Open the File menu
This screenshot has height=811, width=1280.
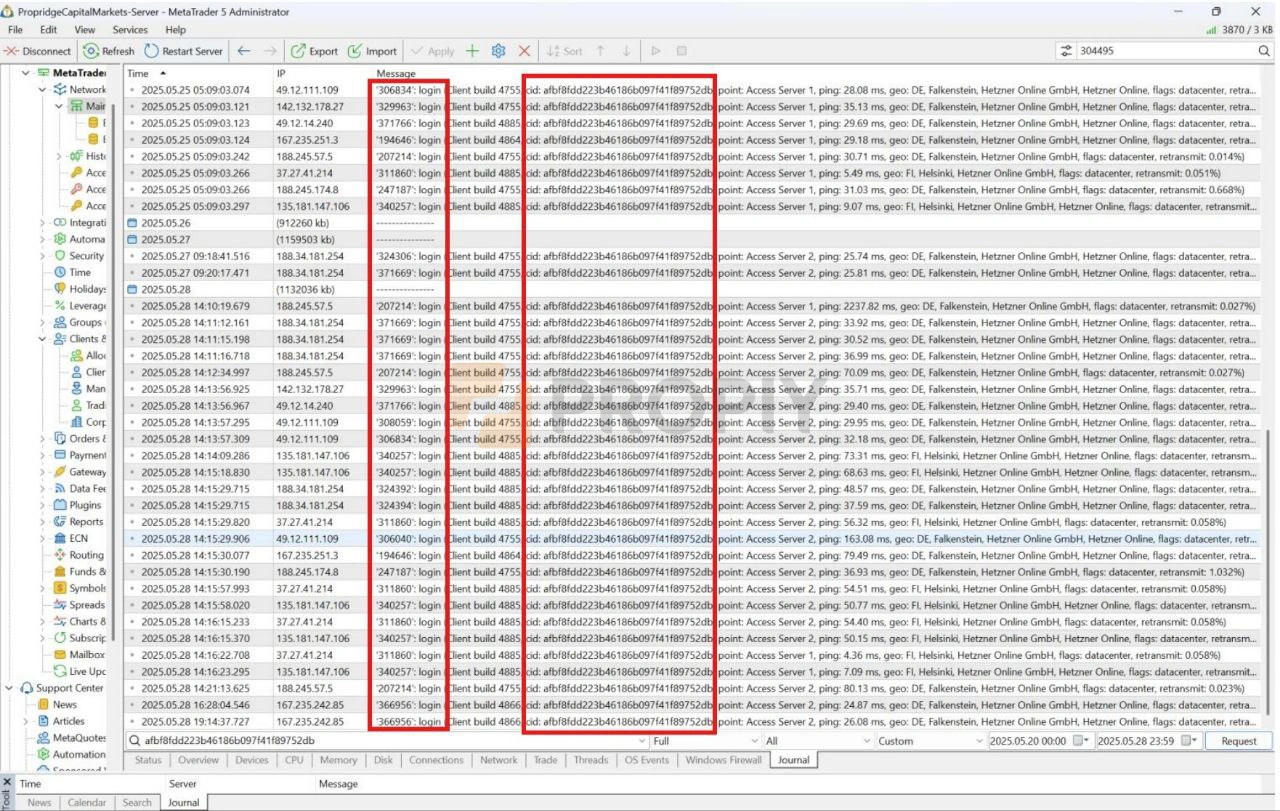pyautogui.click(x=15, y=30)
